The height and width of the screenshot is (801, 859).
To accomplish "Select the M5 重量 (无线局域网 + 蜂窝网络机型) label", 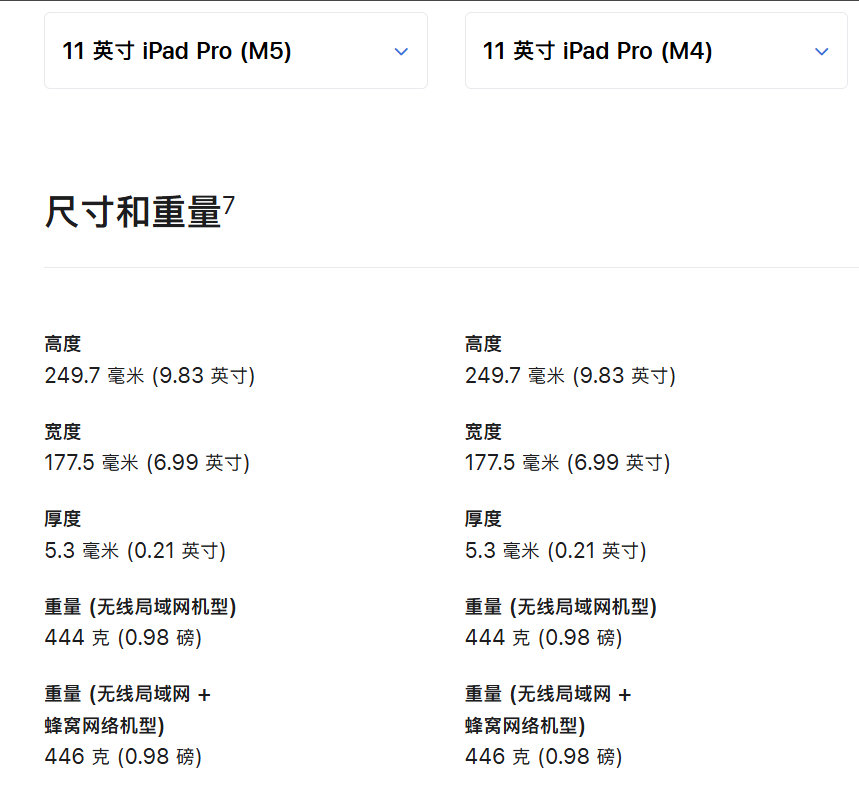I will [x=128, y=710].
